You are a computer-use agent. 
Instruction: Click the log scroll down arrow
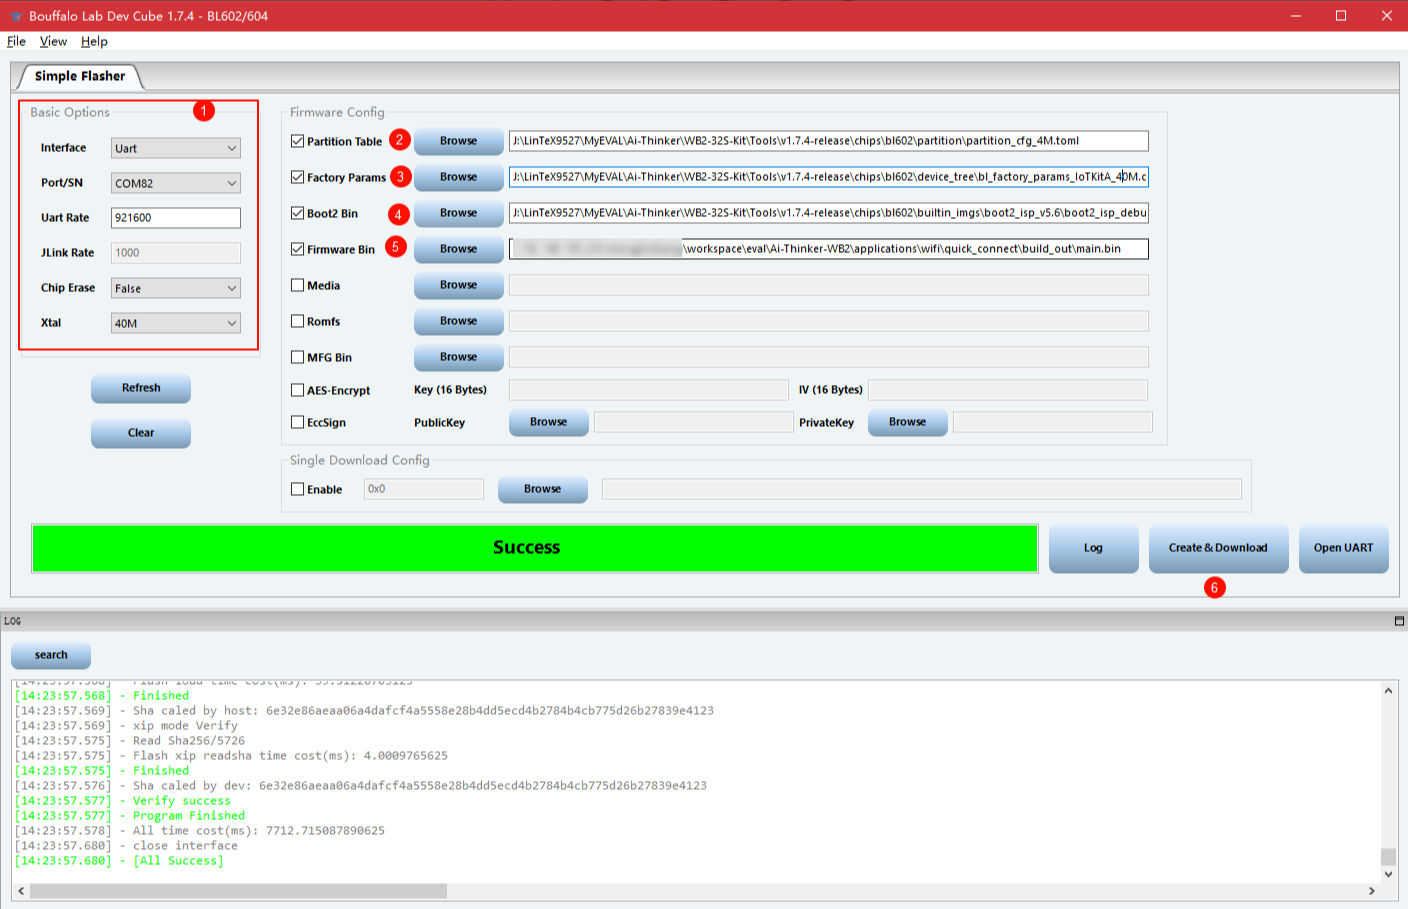(1388, 874)
